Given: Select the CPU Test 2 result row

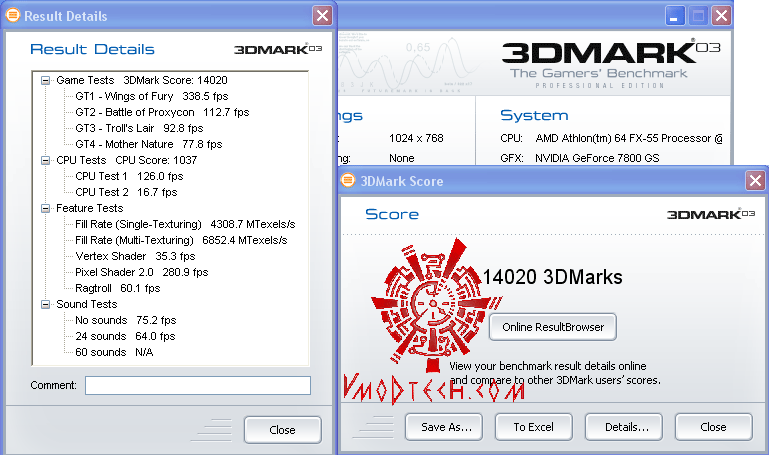Looking at the screenshot, I should pos(126,192).
